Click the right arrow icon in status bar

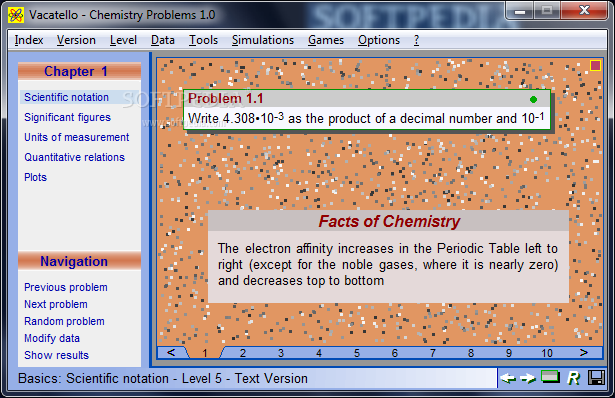pyautogui.click(x=528, y=378)
